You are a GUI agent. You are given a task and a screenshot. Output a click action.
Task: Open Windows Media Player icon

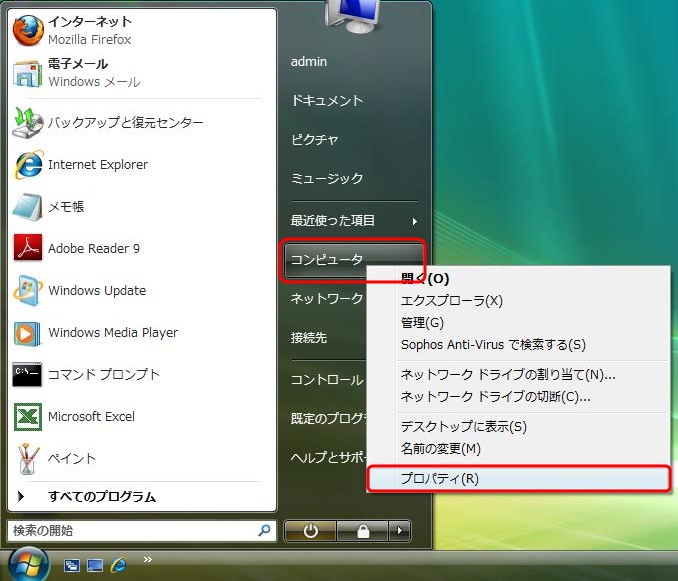click(28, 332)
